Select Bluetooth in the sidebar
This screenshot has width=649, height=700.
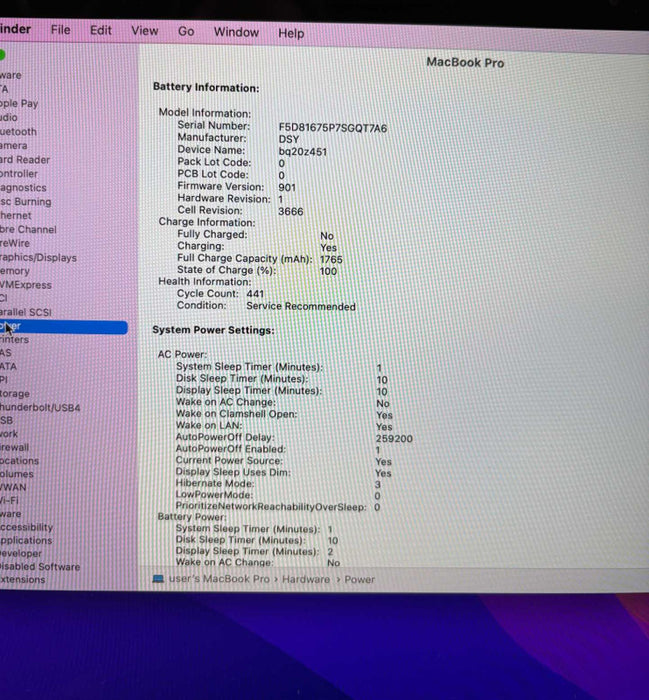point(18,132)
